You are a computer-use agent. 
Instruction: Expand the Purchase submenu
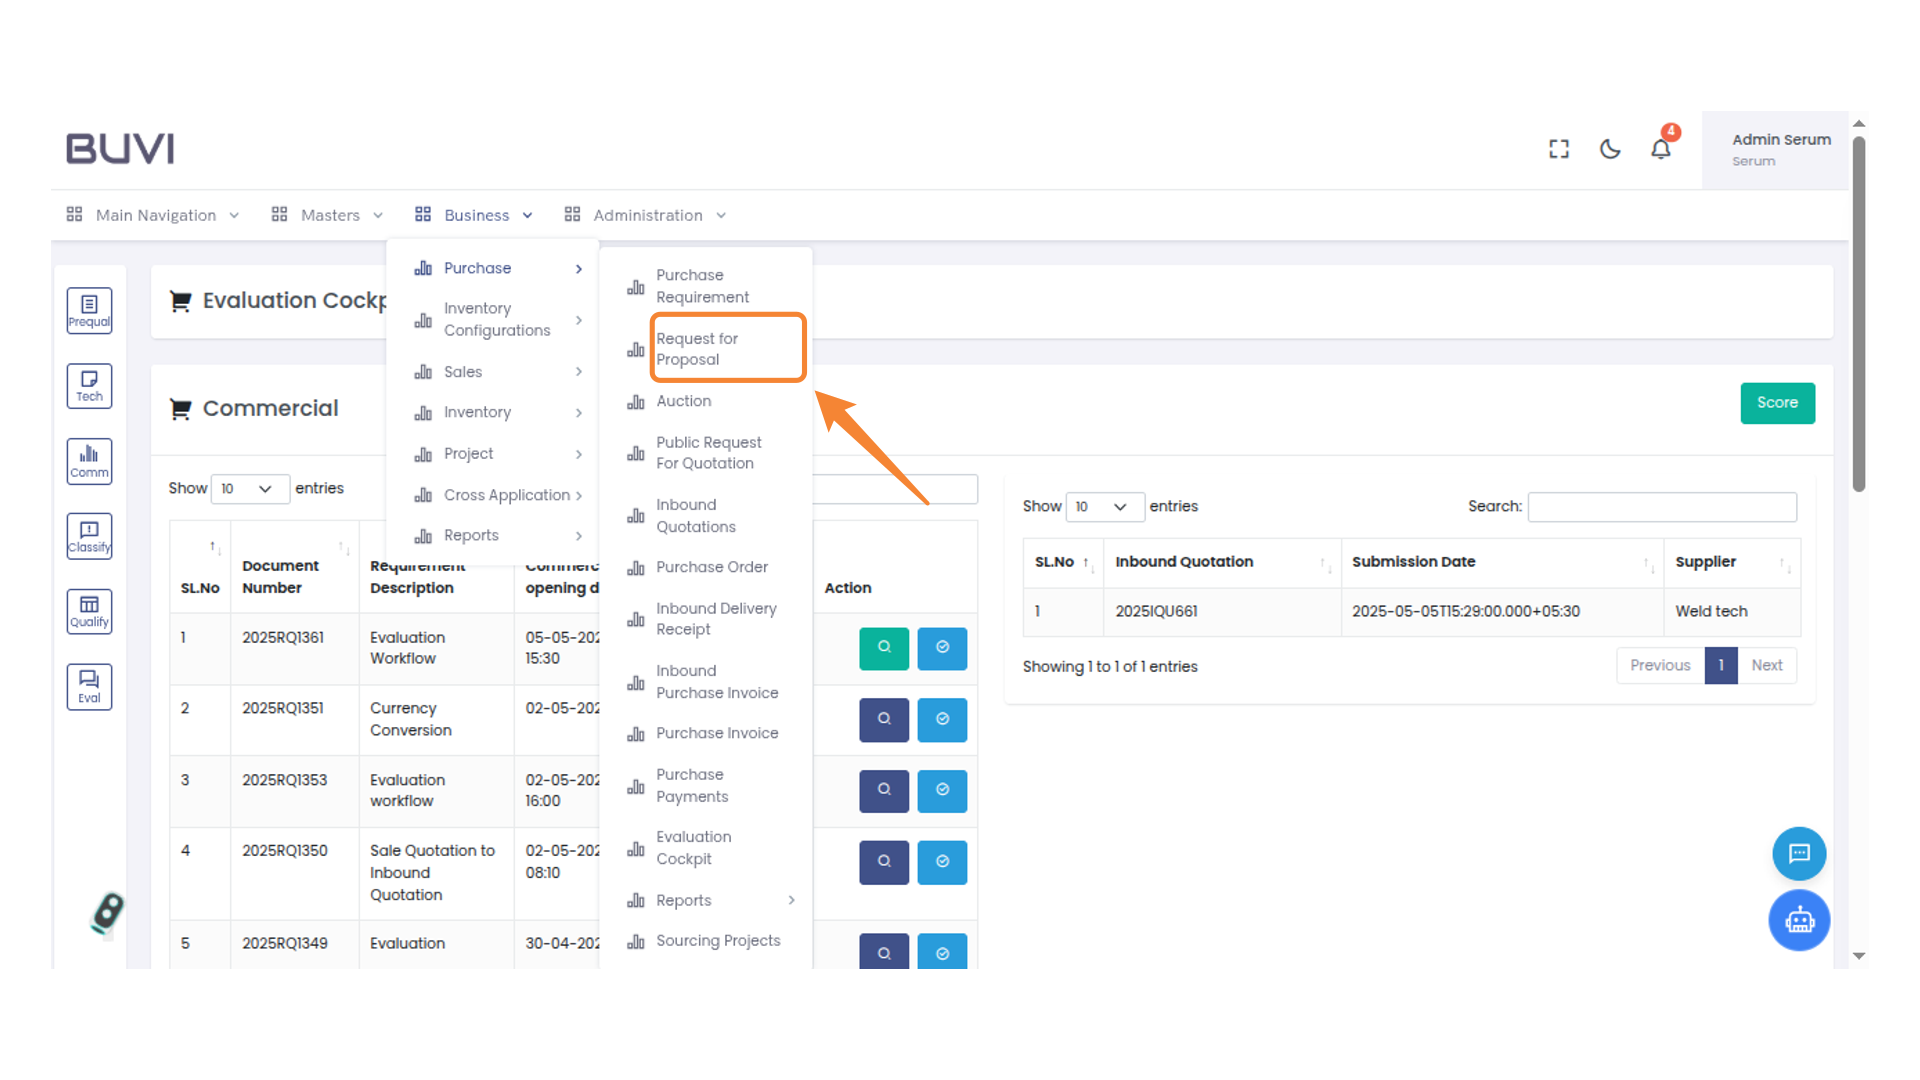coord(478,268)
